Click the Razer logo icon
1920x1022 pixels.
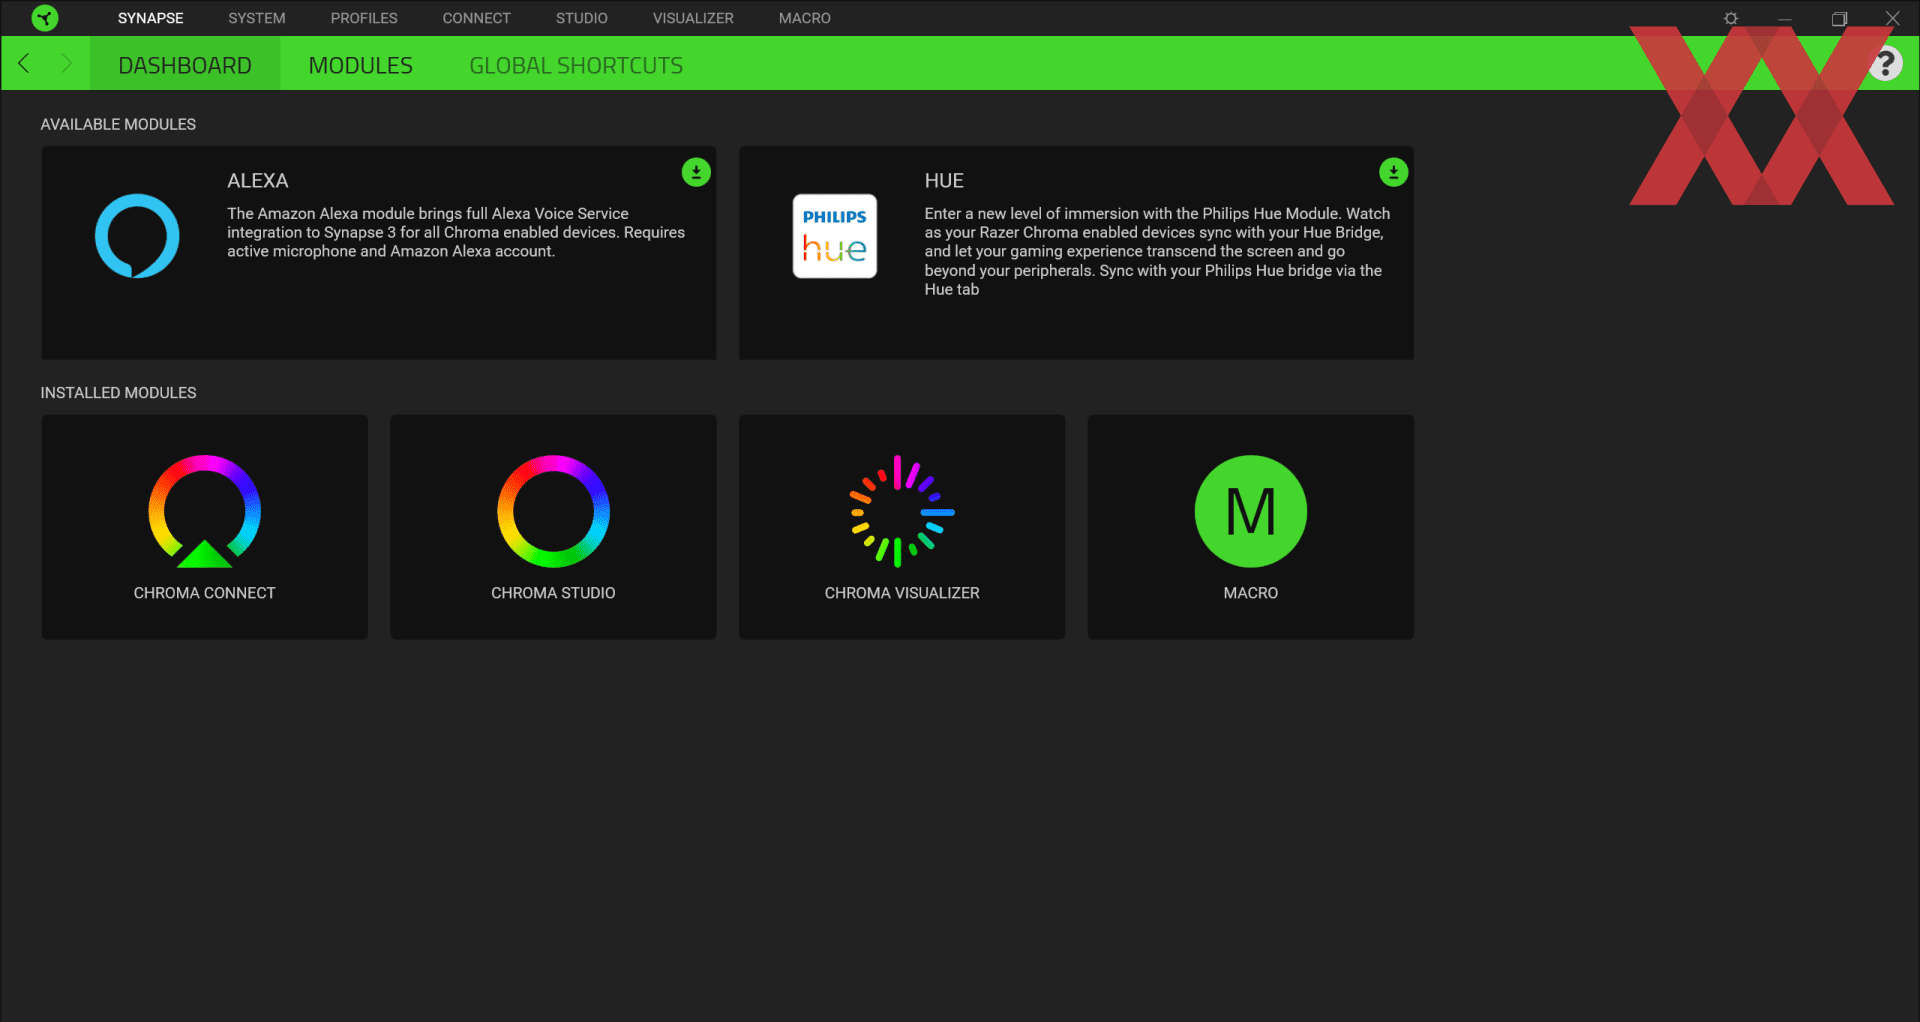point(45,18)
